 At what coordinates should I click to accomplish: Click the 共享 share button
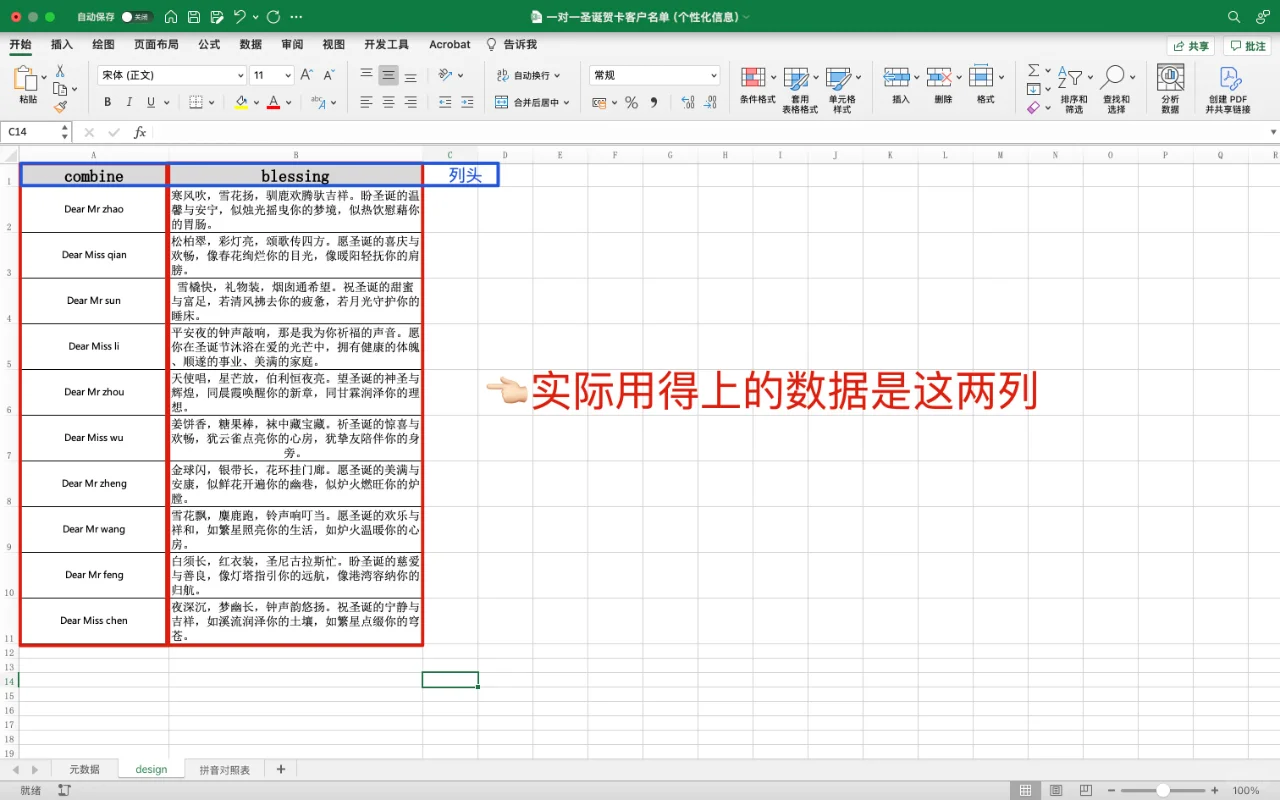pos(1191,45)
